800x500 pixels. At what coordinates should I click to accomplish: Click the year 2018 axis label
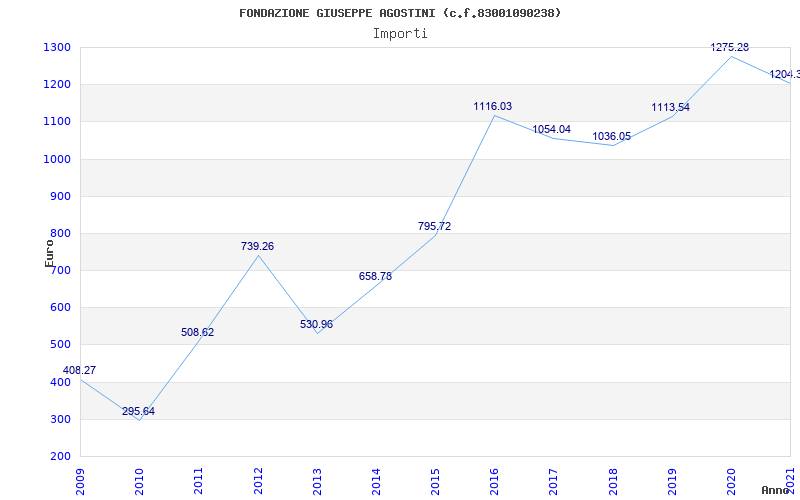pyautogui.click(x=613, y=481)
